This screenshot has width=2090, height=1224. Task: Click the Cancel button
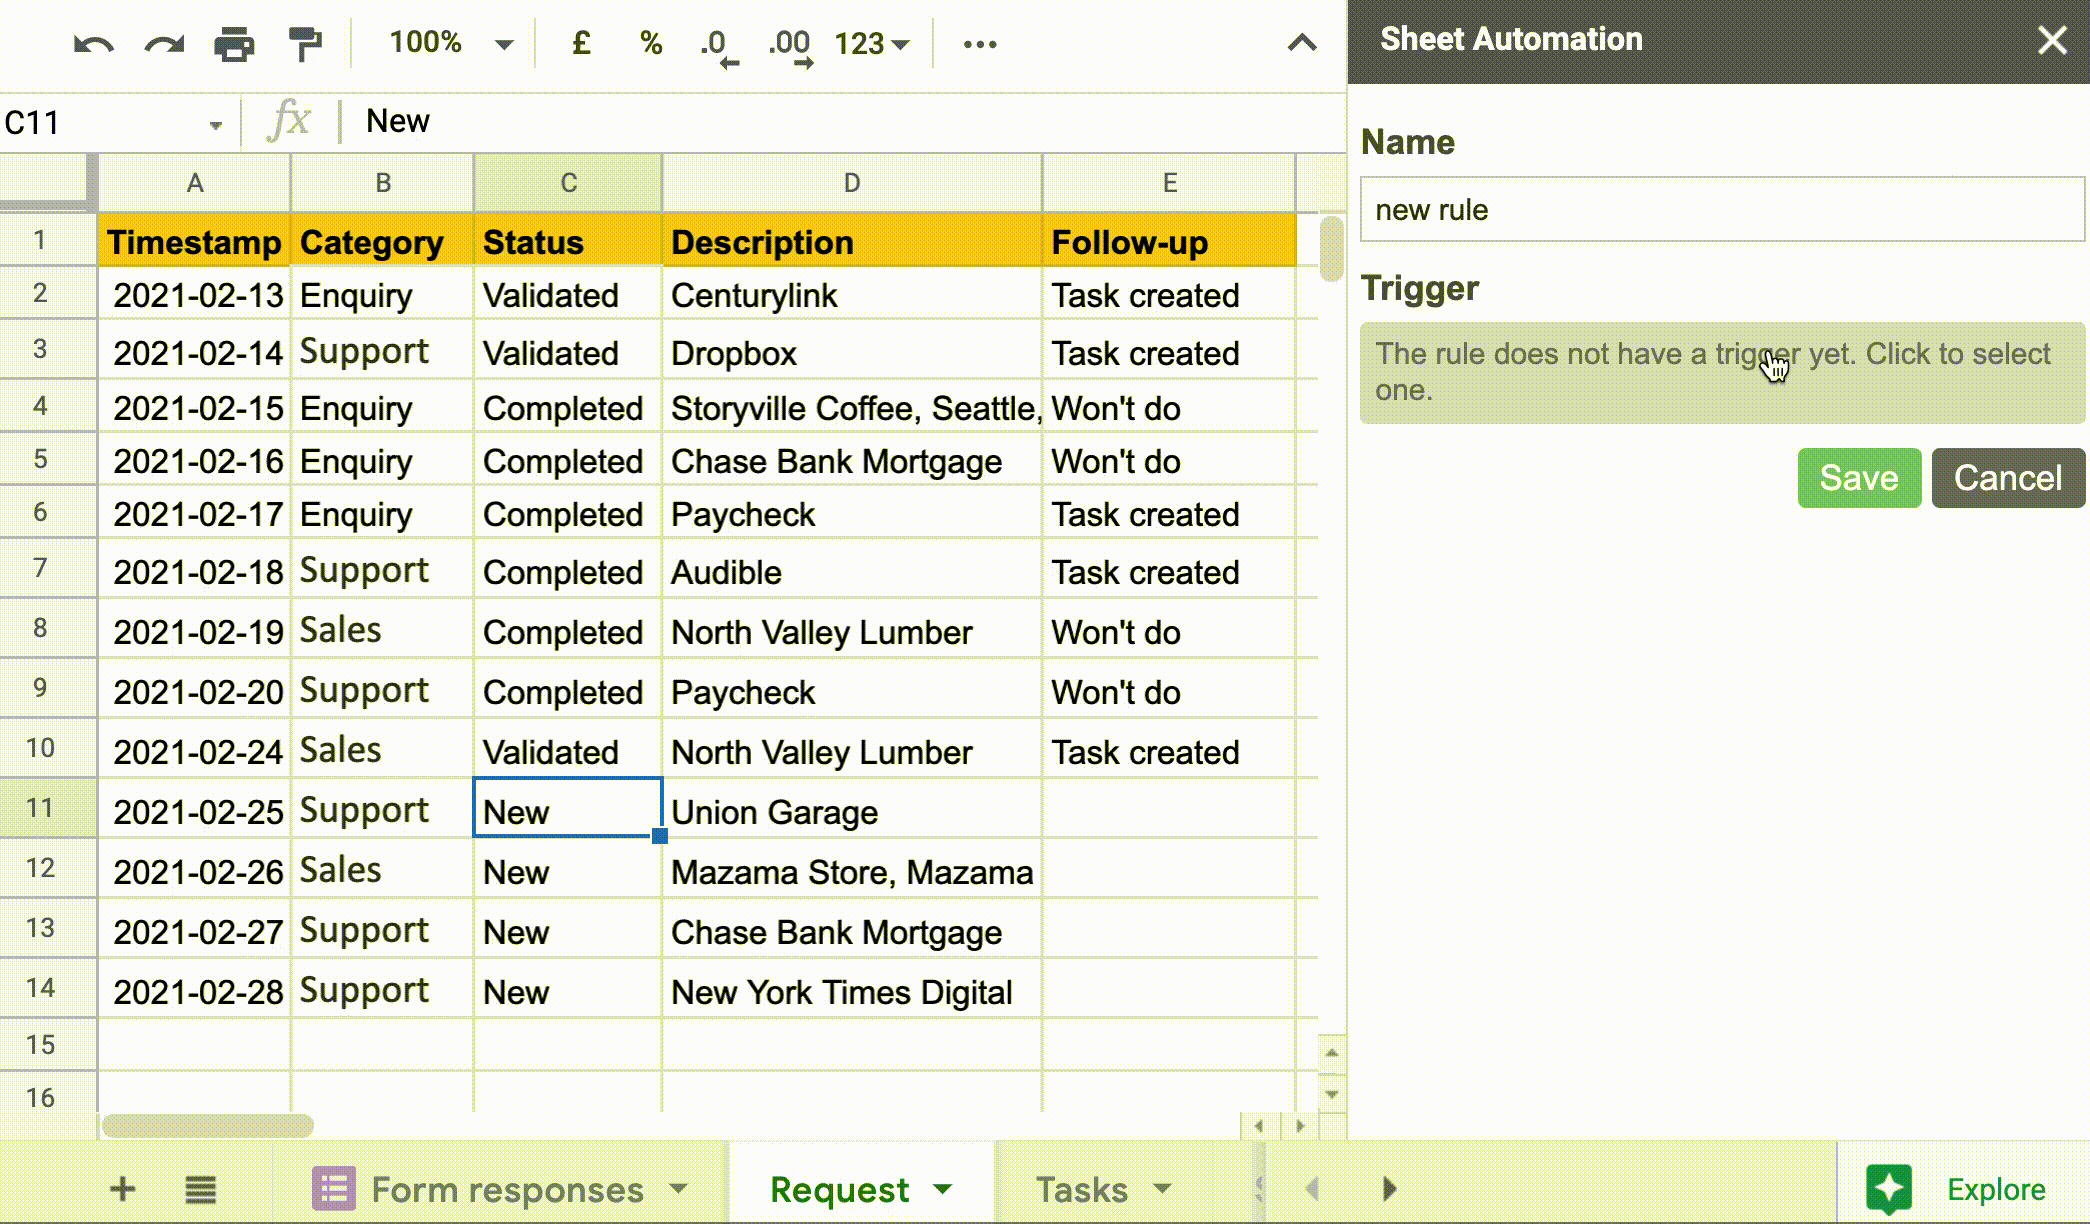point(2007,478)
